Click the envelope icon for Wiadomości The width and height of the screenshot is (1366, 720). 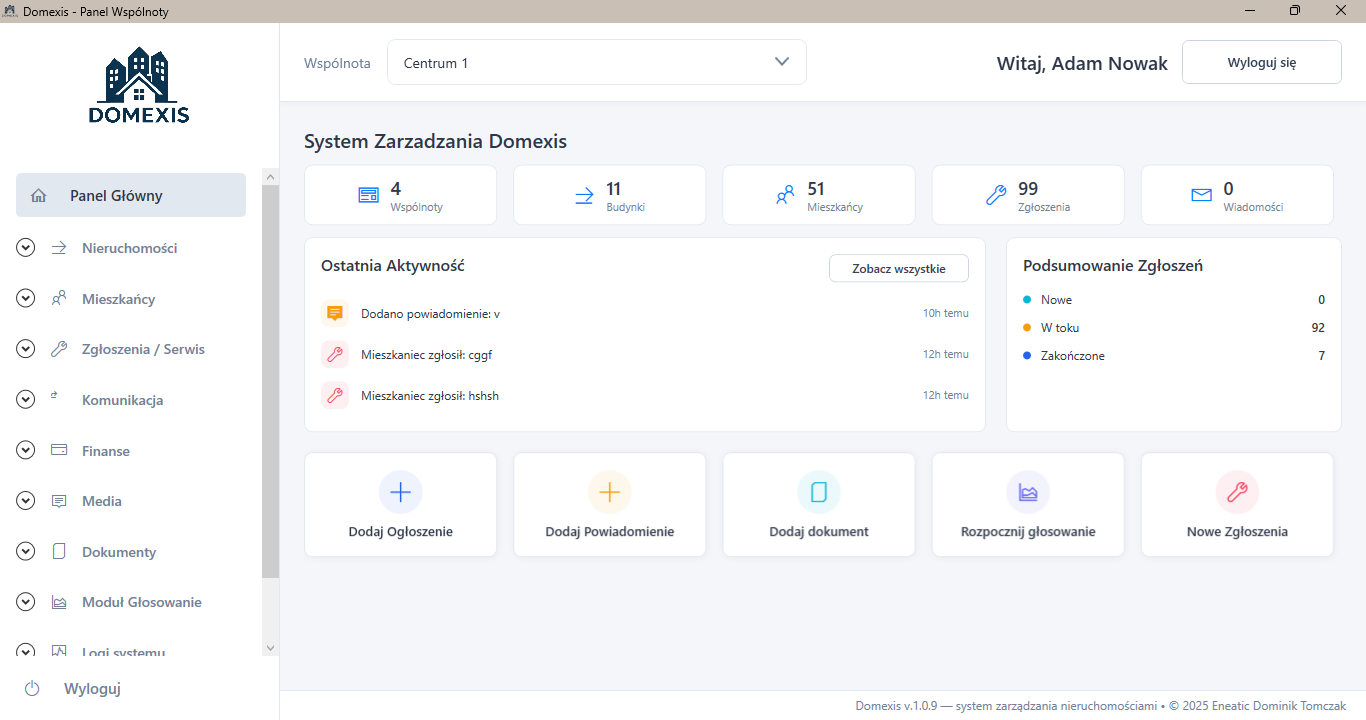pyautogui.click(x=1201, y=195)
